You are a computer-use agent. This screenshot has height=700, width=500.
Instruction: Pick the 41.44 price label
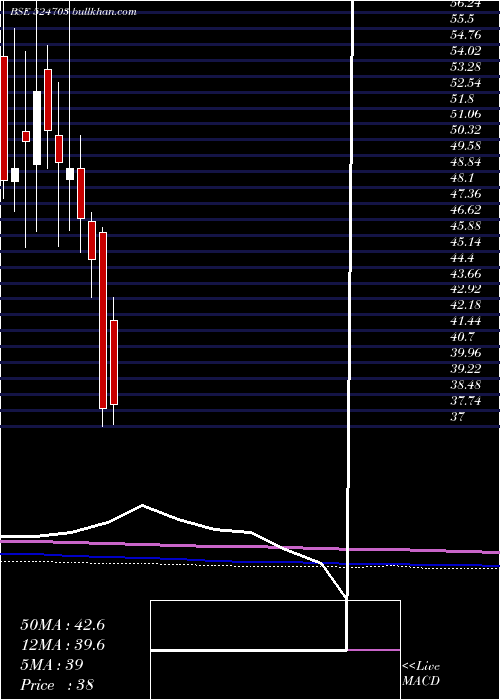(465, 321)
